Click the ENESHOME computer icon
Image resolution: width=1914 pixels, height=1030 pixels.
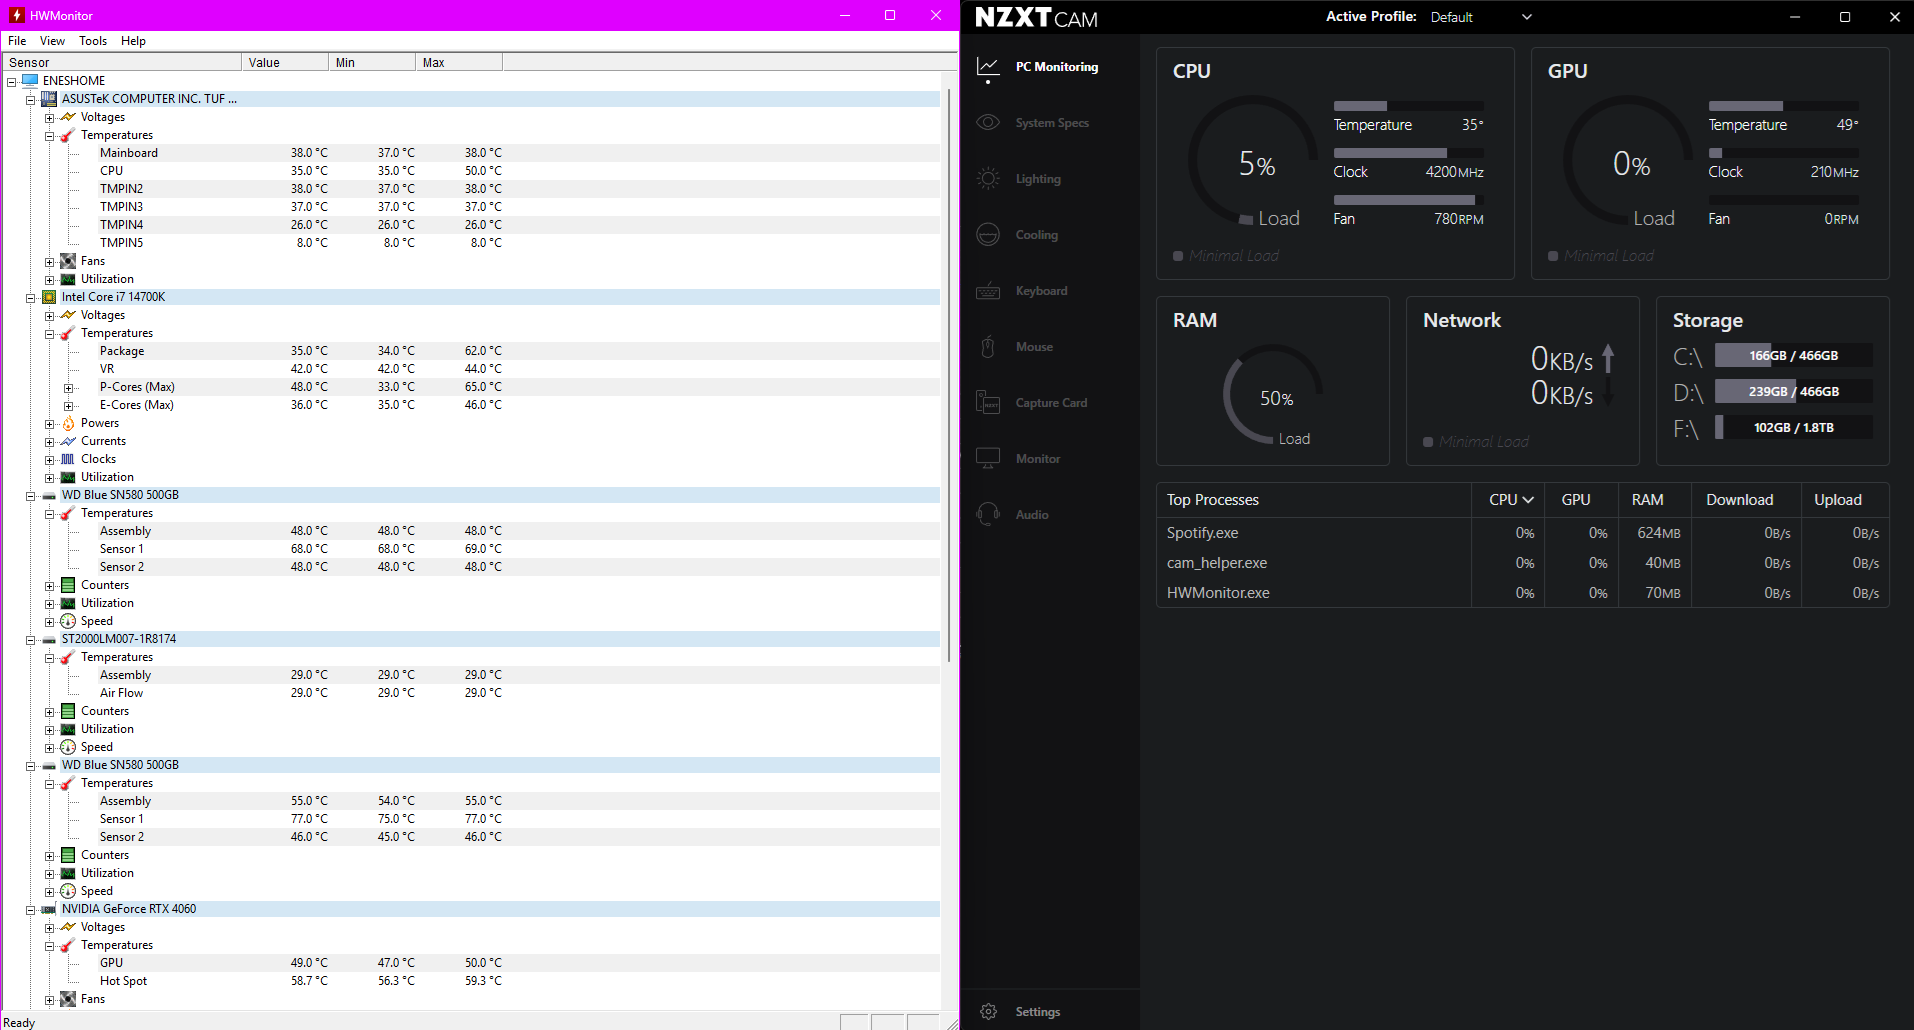[x=30, y=81]
